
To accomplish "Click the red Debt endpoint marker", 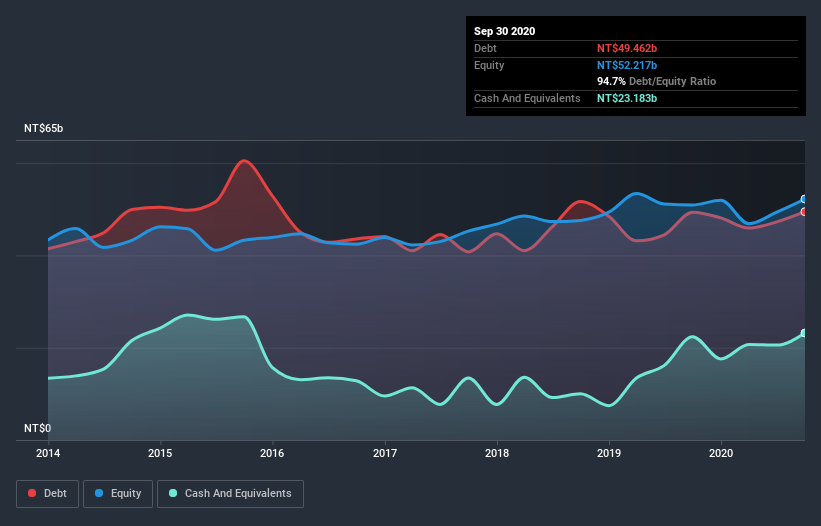I will [x=804, y=212].
